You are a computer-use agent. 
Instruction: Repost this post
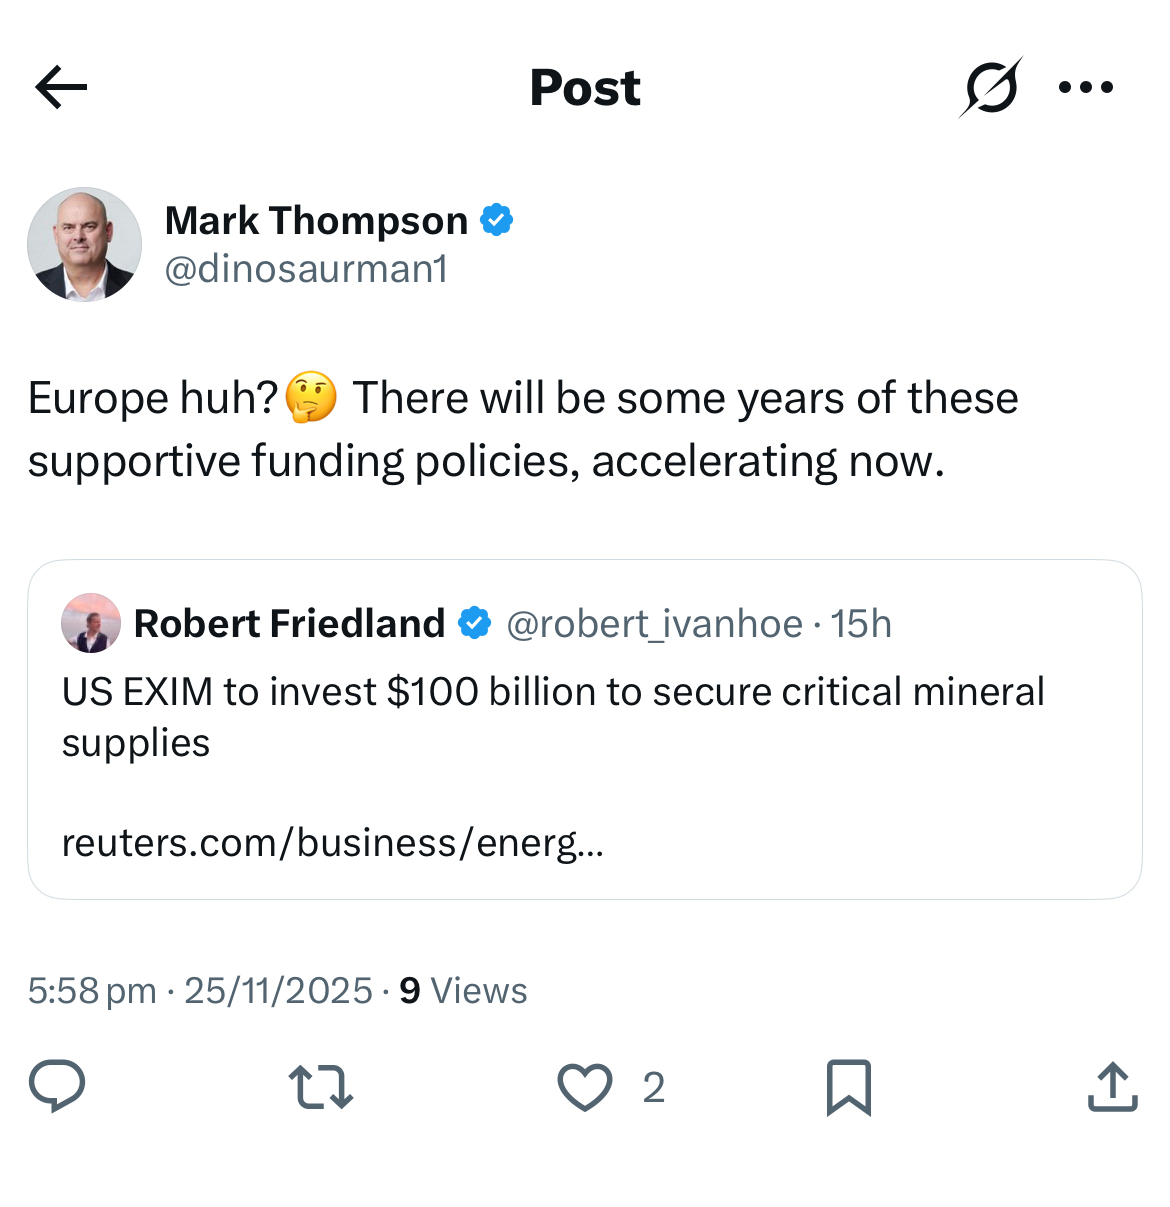[320, 1087]
